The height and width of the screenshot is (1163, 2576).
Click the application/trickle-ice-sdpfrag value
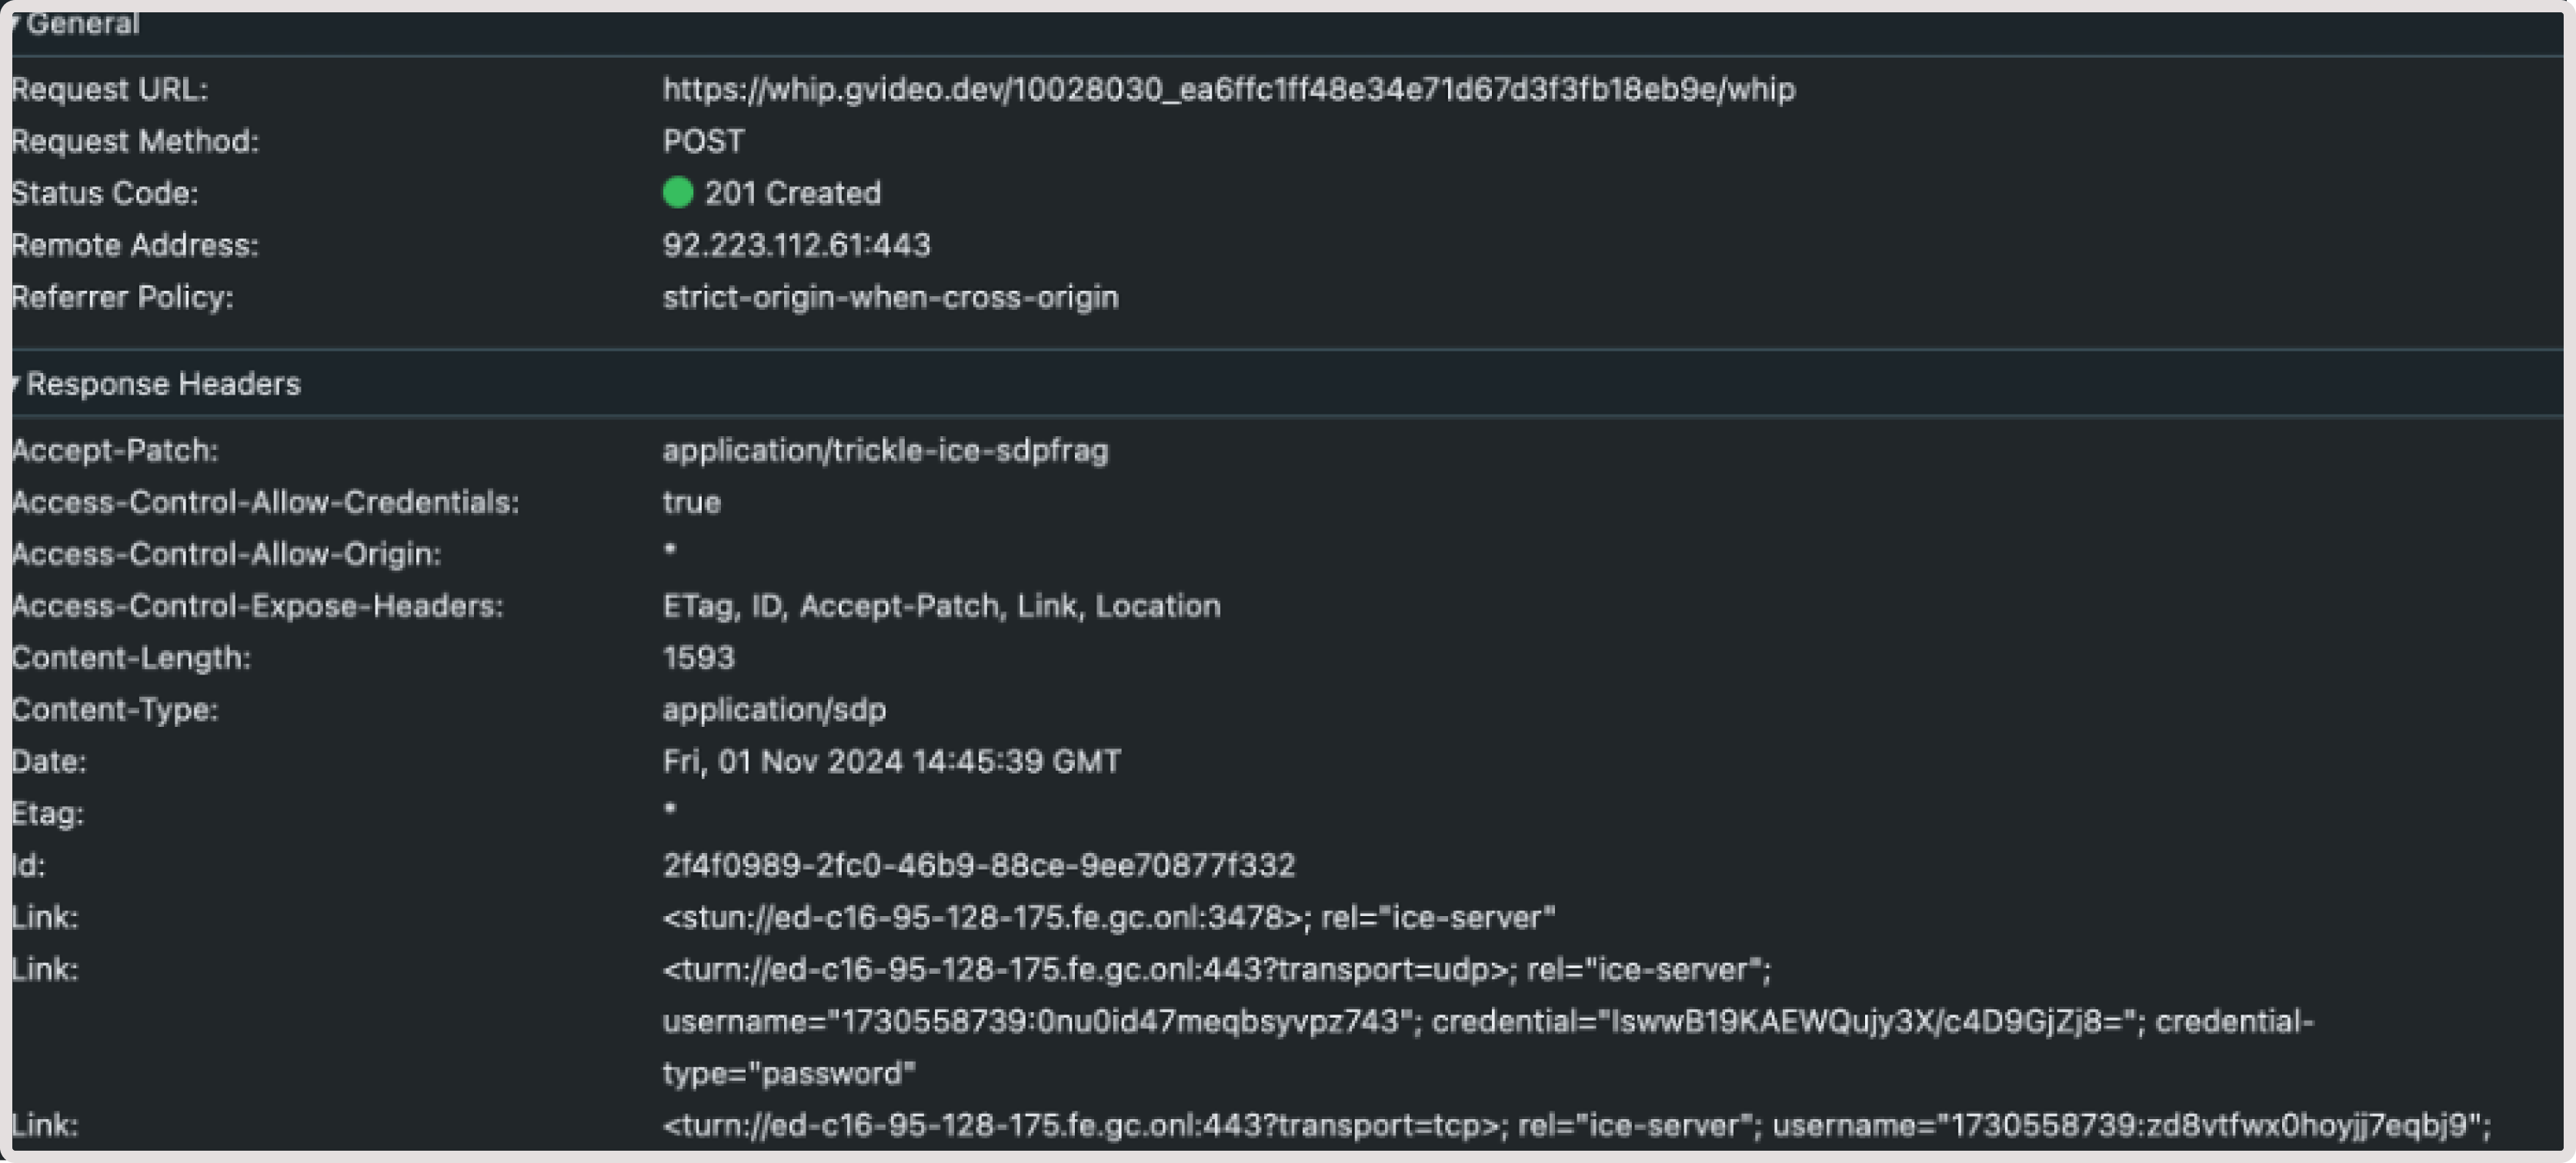885,450
